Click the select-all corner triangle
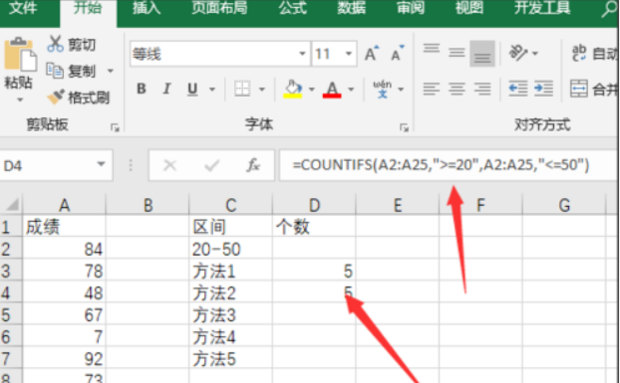This screenshot has height=383, width=620. coord(12,205)
